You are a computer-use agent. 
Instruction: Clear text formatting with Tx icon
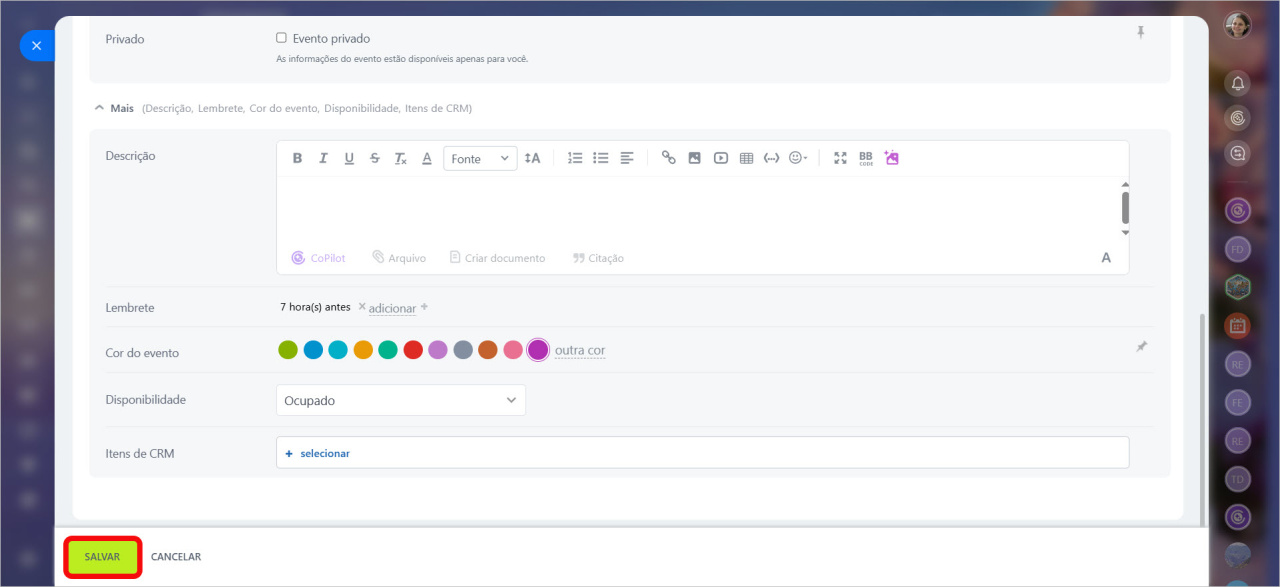click(400, 158)
